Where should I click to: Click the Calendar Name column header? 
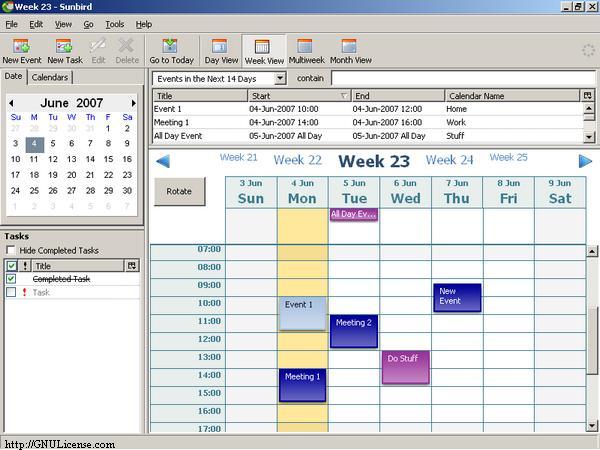click(513, 96)
